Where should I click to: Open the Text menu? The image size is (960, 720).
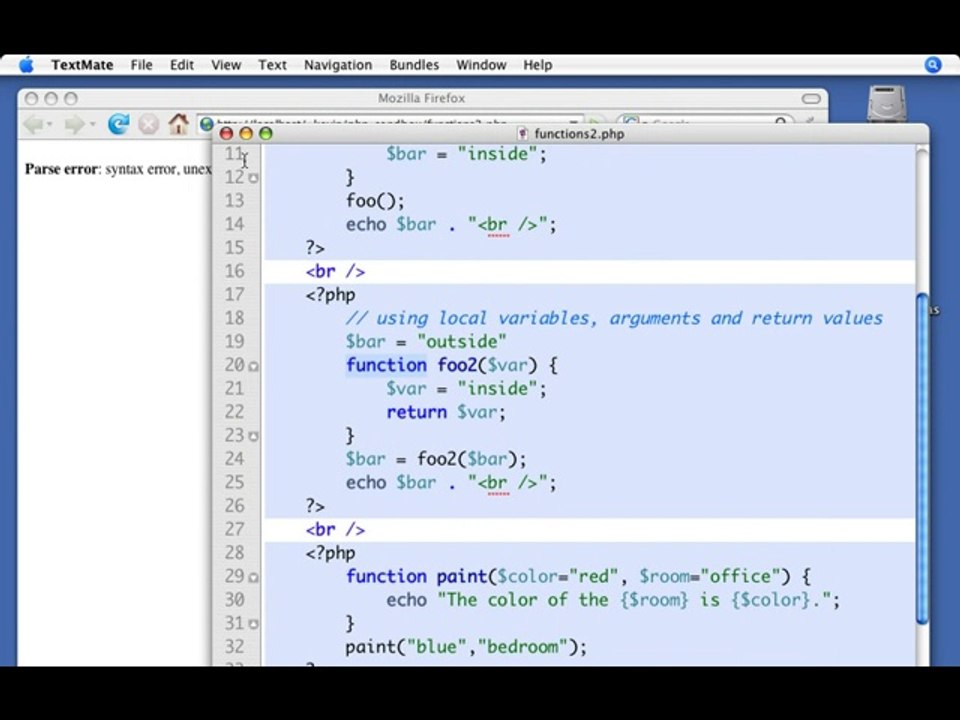pos(272,65)
